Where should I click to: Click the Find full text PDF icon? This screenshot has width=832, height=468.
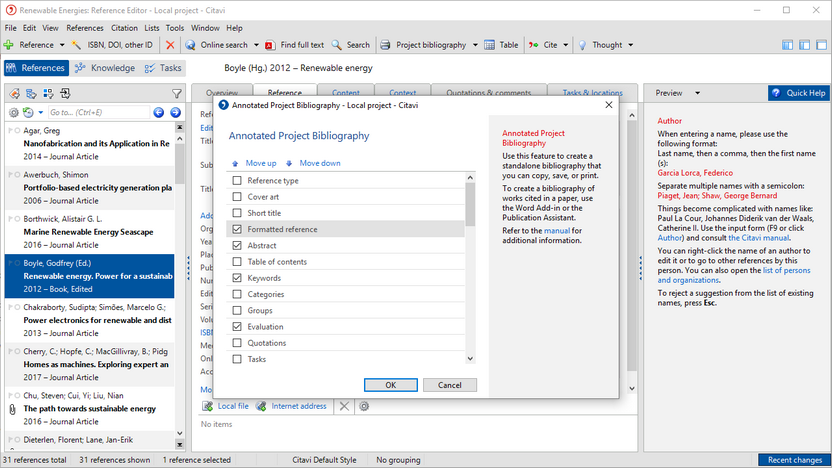[x=270, y=45]
